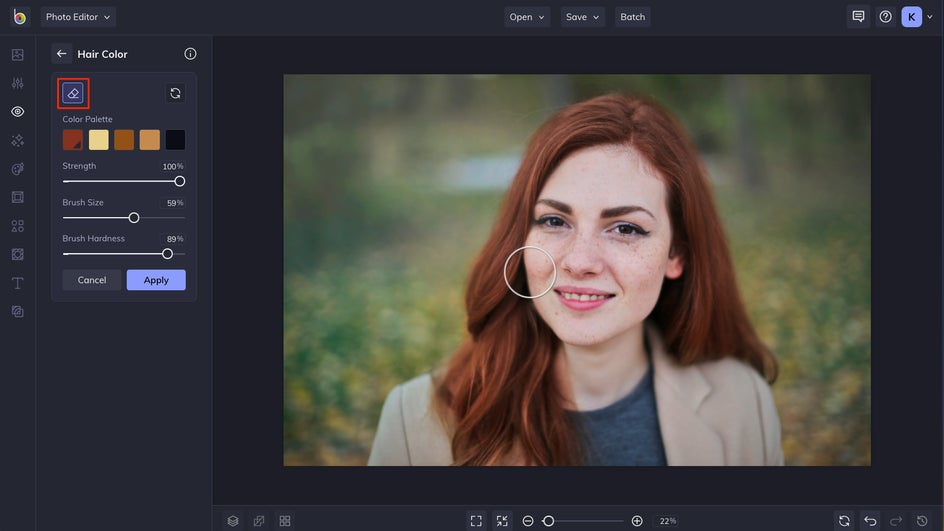Open the edit history icon
Viewport: 944px width, 531px height.
pos(922,521)
